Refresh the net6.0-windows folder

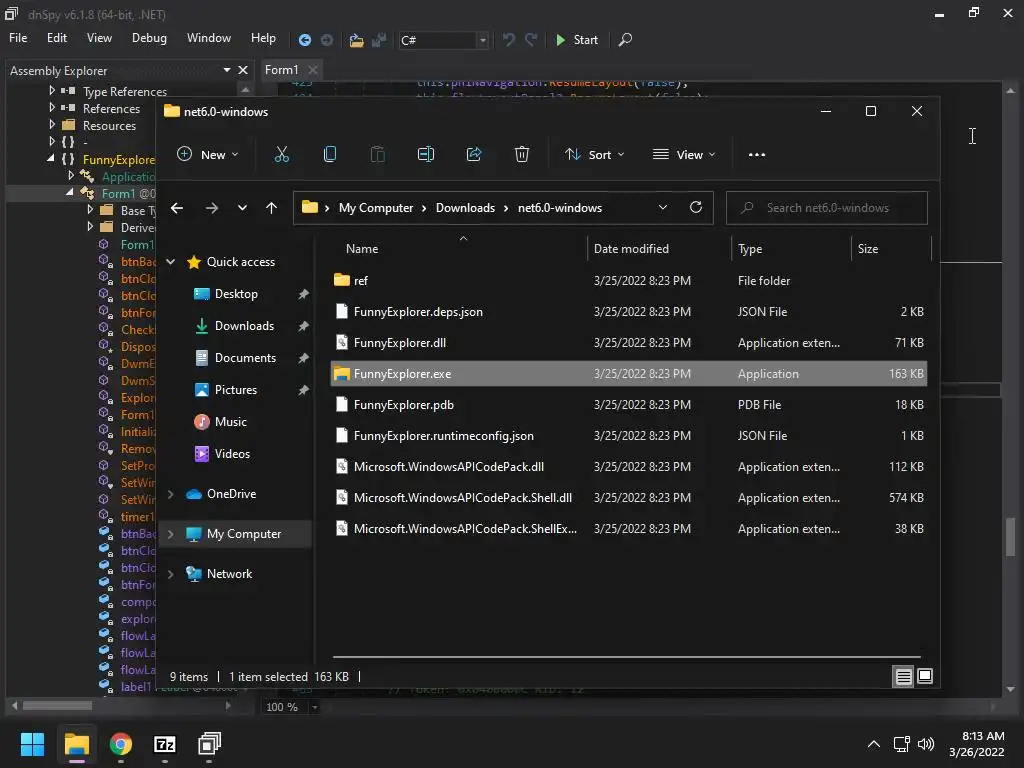click(696, 208)
